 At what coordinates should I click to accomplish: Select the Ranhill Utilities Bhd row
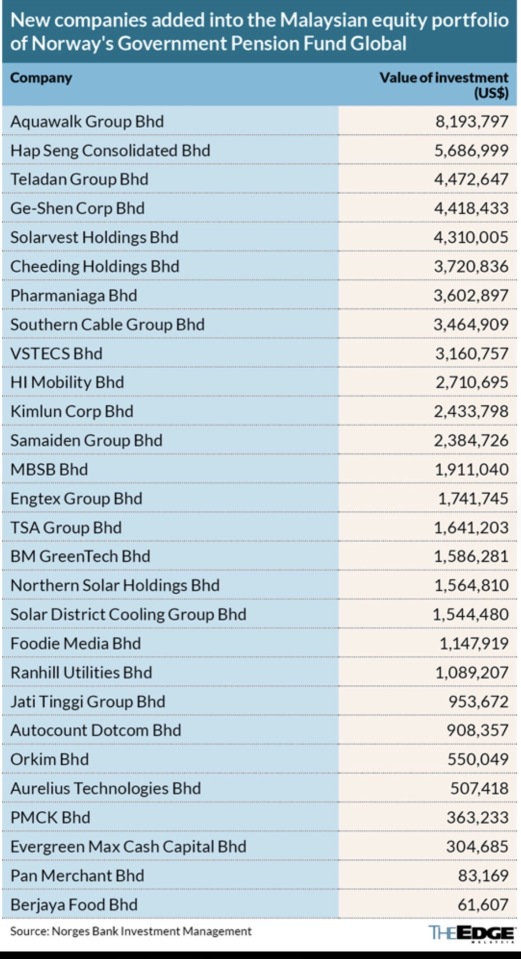pyautogui.click(x=260, y=672)
